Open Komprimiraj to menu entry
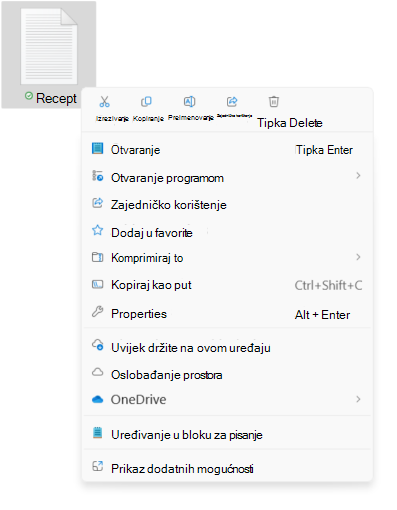Image resolution: width=397 pixels, height=510 pixels. pyautogui.click(x=227, y=258)
